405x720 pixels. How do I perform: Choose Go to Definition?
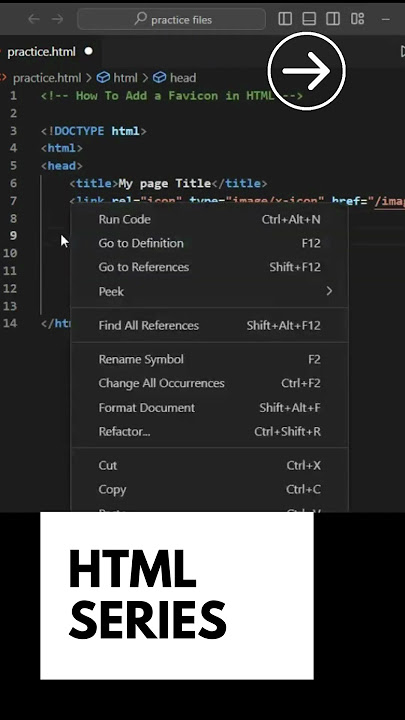coord(209,243)
